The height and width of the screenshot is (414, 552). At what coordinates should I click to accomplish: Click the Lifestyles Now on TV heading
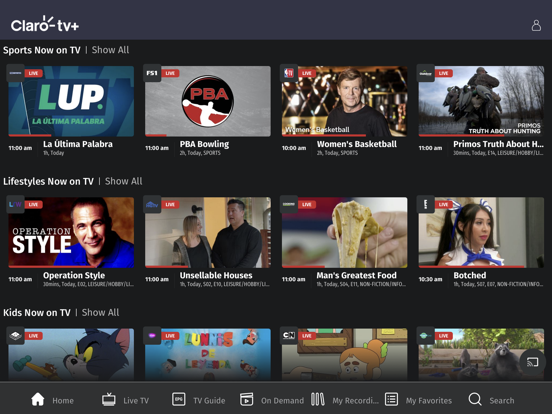[48, 181]
